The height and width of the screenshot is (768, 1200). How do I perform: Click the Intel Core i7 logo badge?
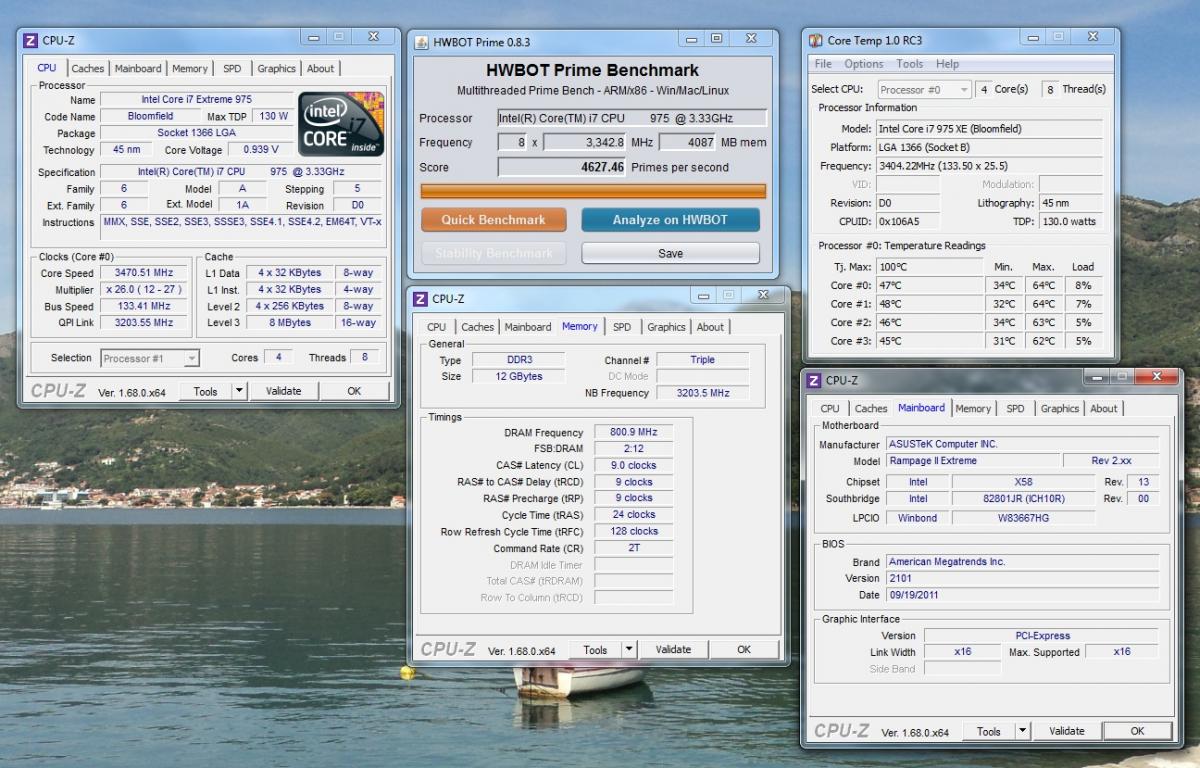click(x=341, y=124)
